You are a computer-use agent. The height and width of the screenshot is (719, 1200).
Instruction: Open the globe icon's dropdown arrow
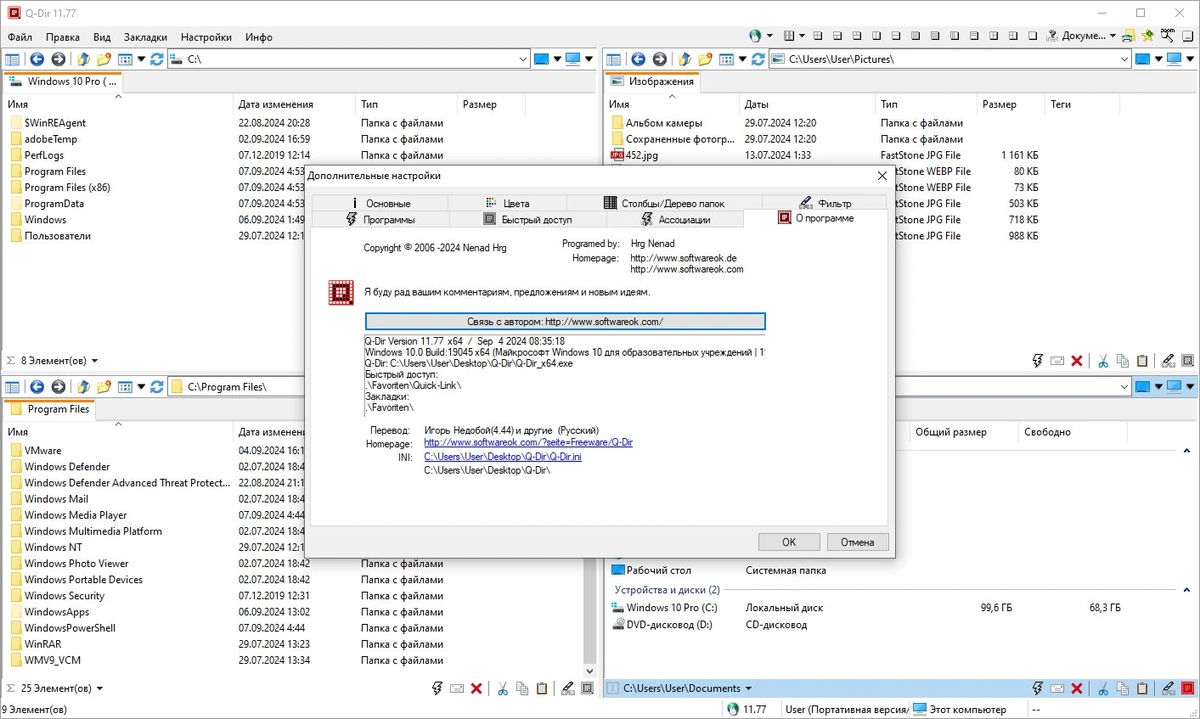coord(769,36)
